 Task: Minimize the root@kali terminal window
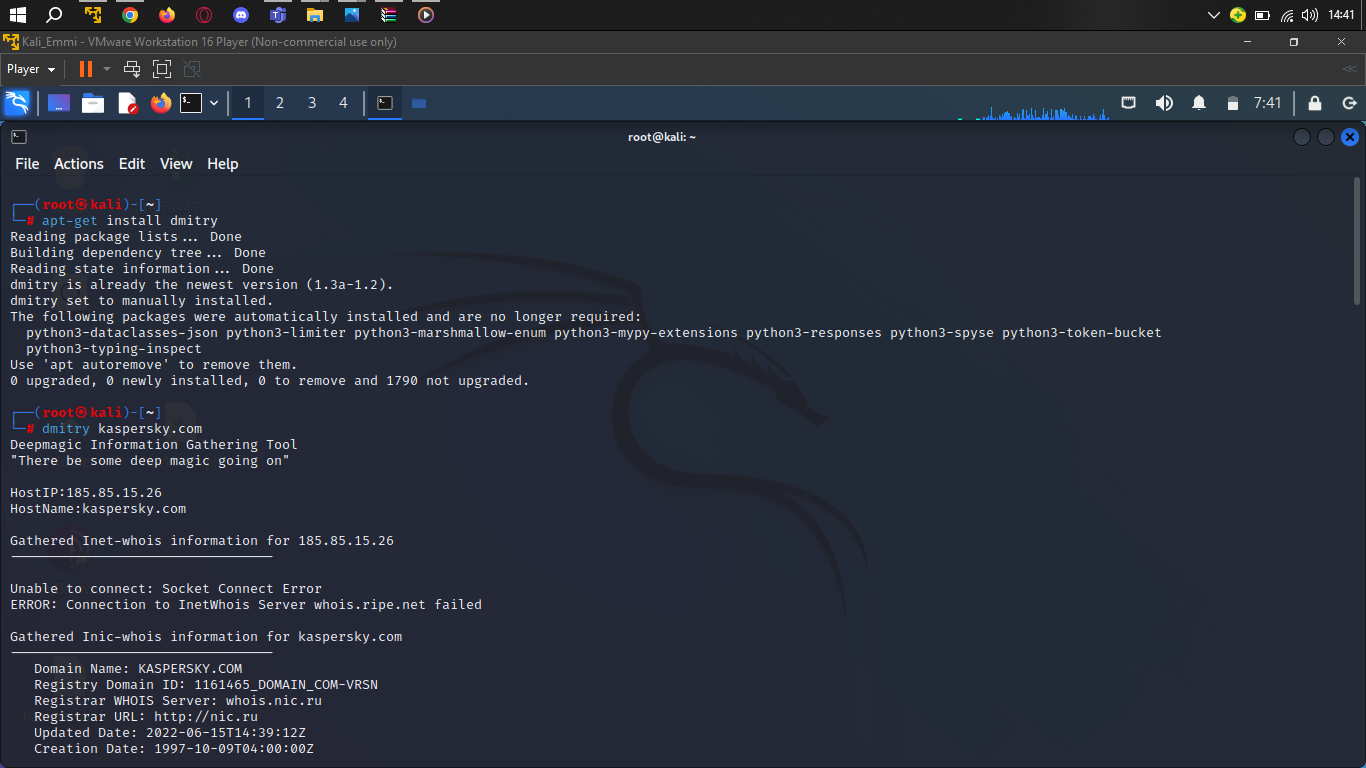1302,137
